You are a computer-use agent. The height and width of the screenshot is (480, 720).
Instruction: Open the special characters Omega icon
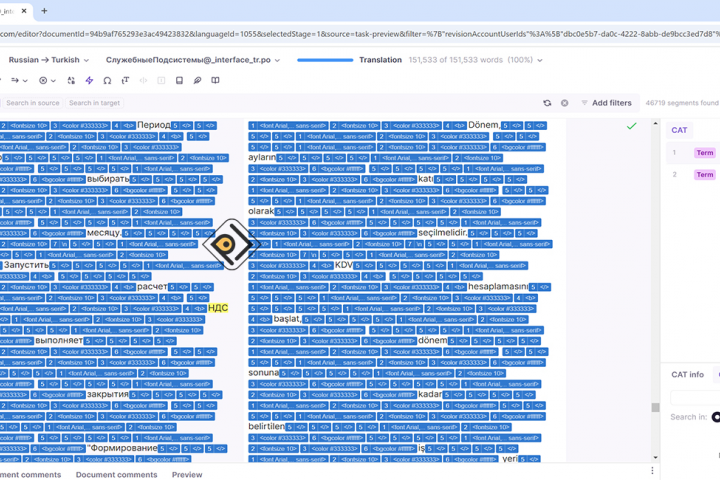click(107, 80)
